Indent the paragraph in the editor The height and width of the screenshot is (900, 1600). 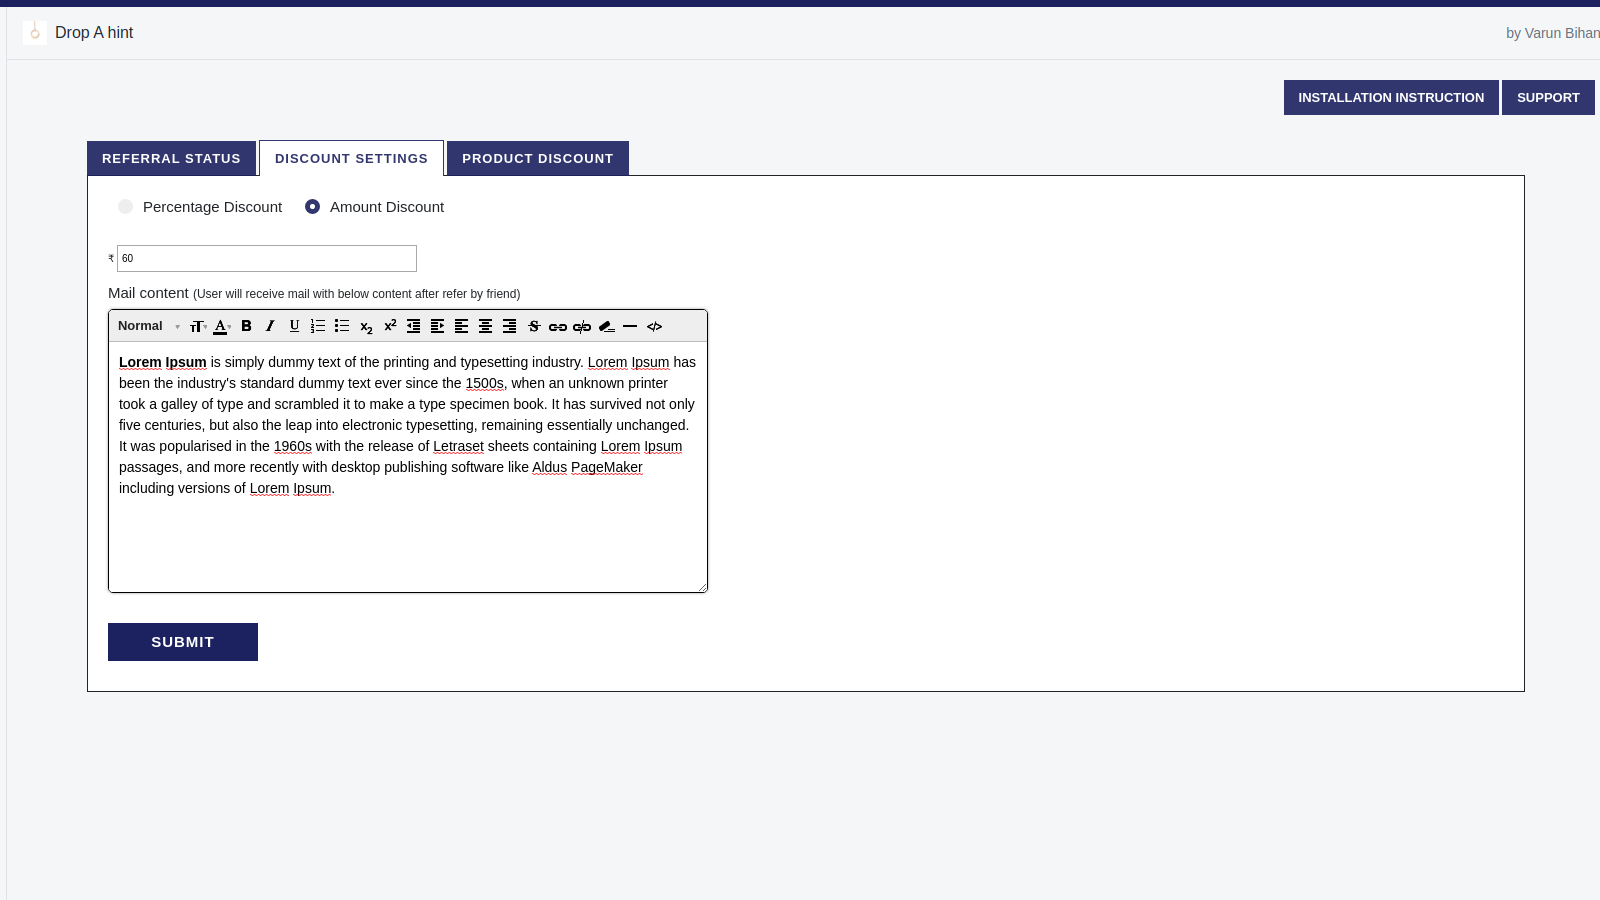[x=437, y=326]
